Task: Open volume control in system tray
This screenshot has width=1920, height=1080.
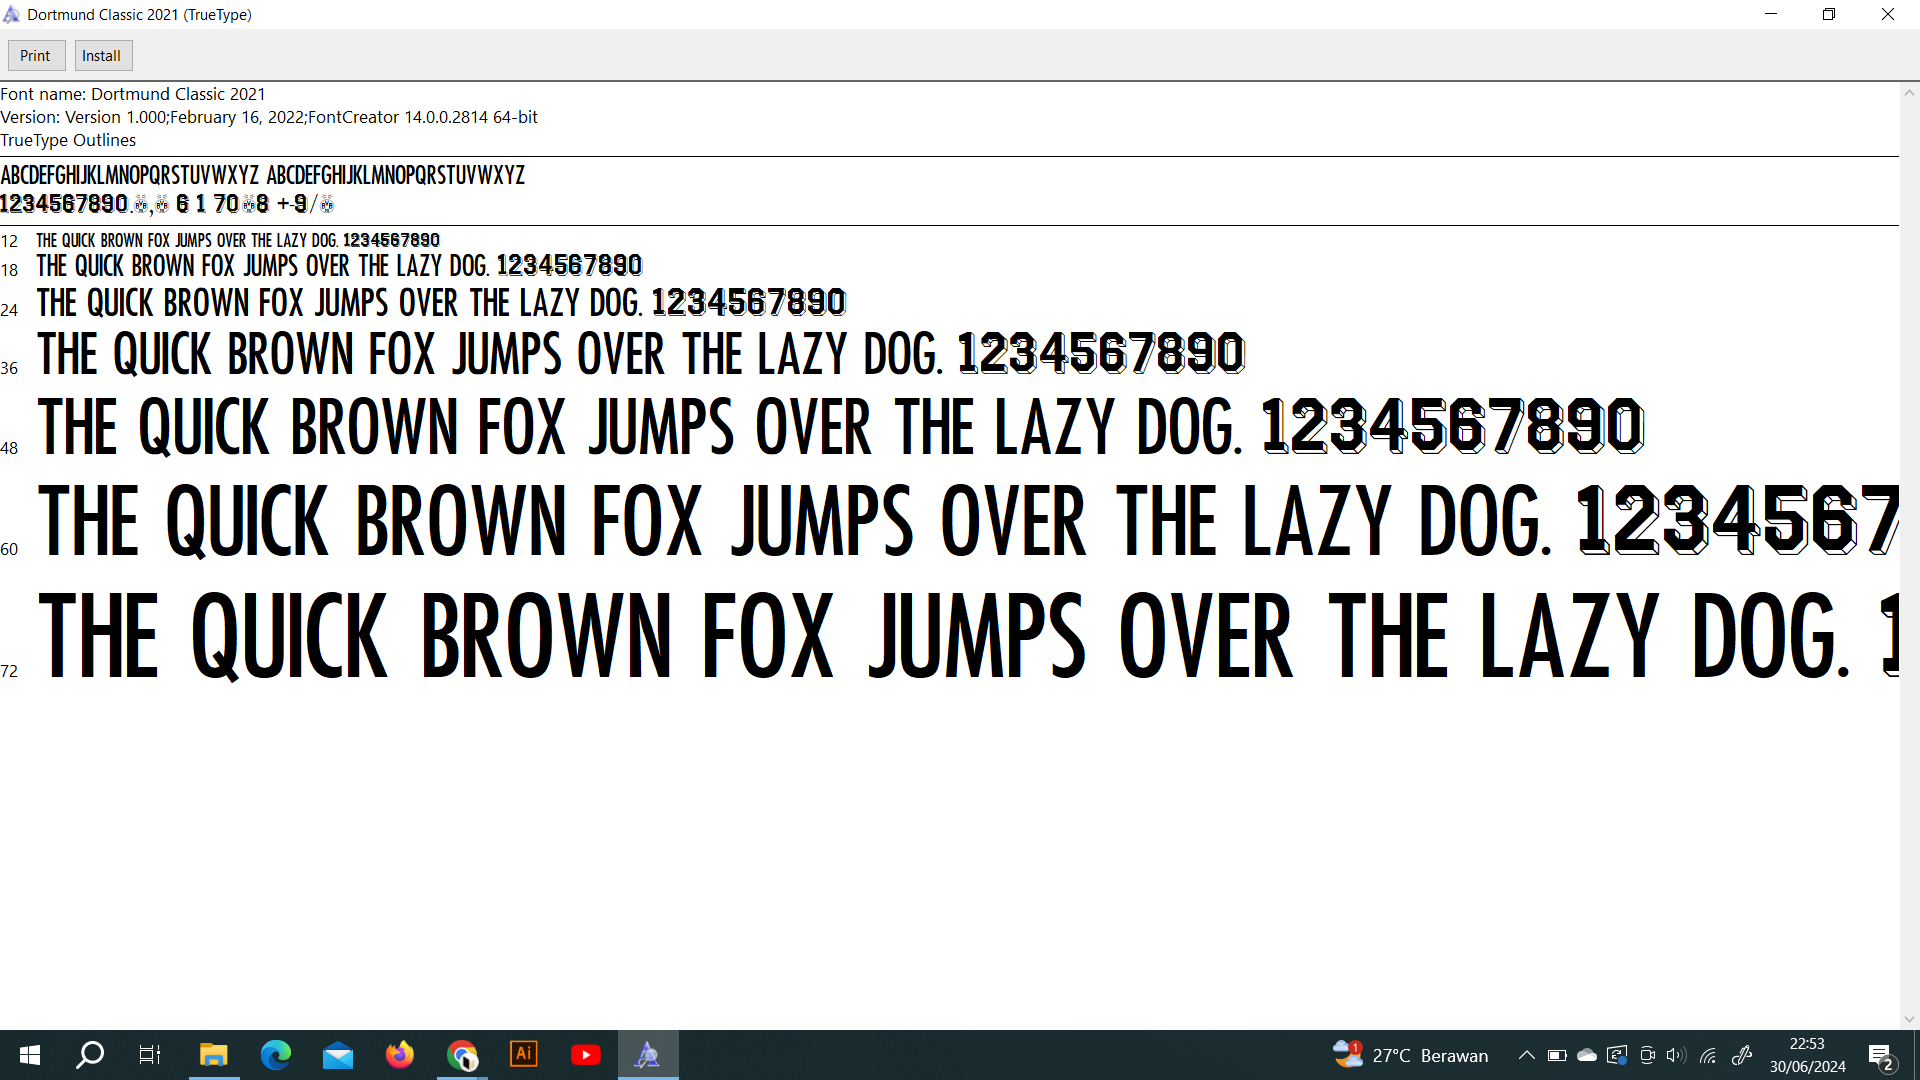Action: (x=1676, y=1055)
